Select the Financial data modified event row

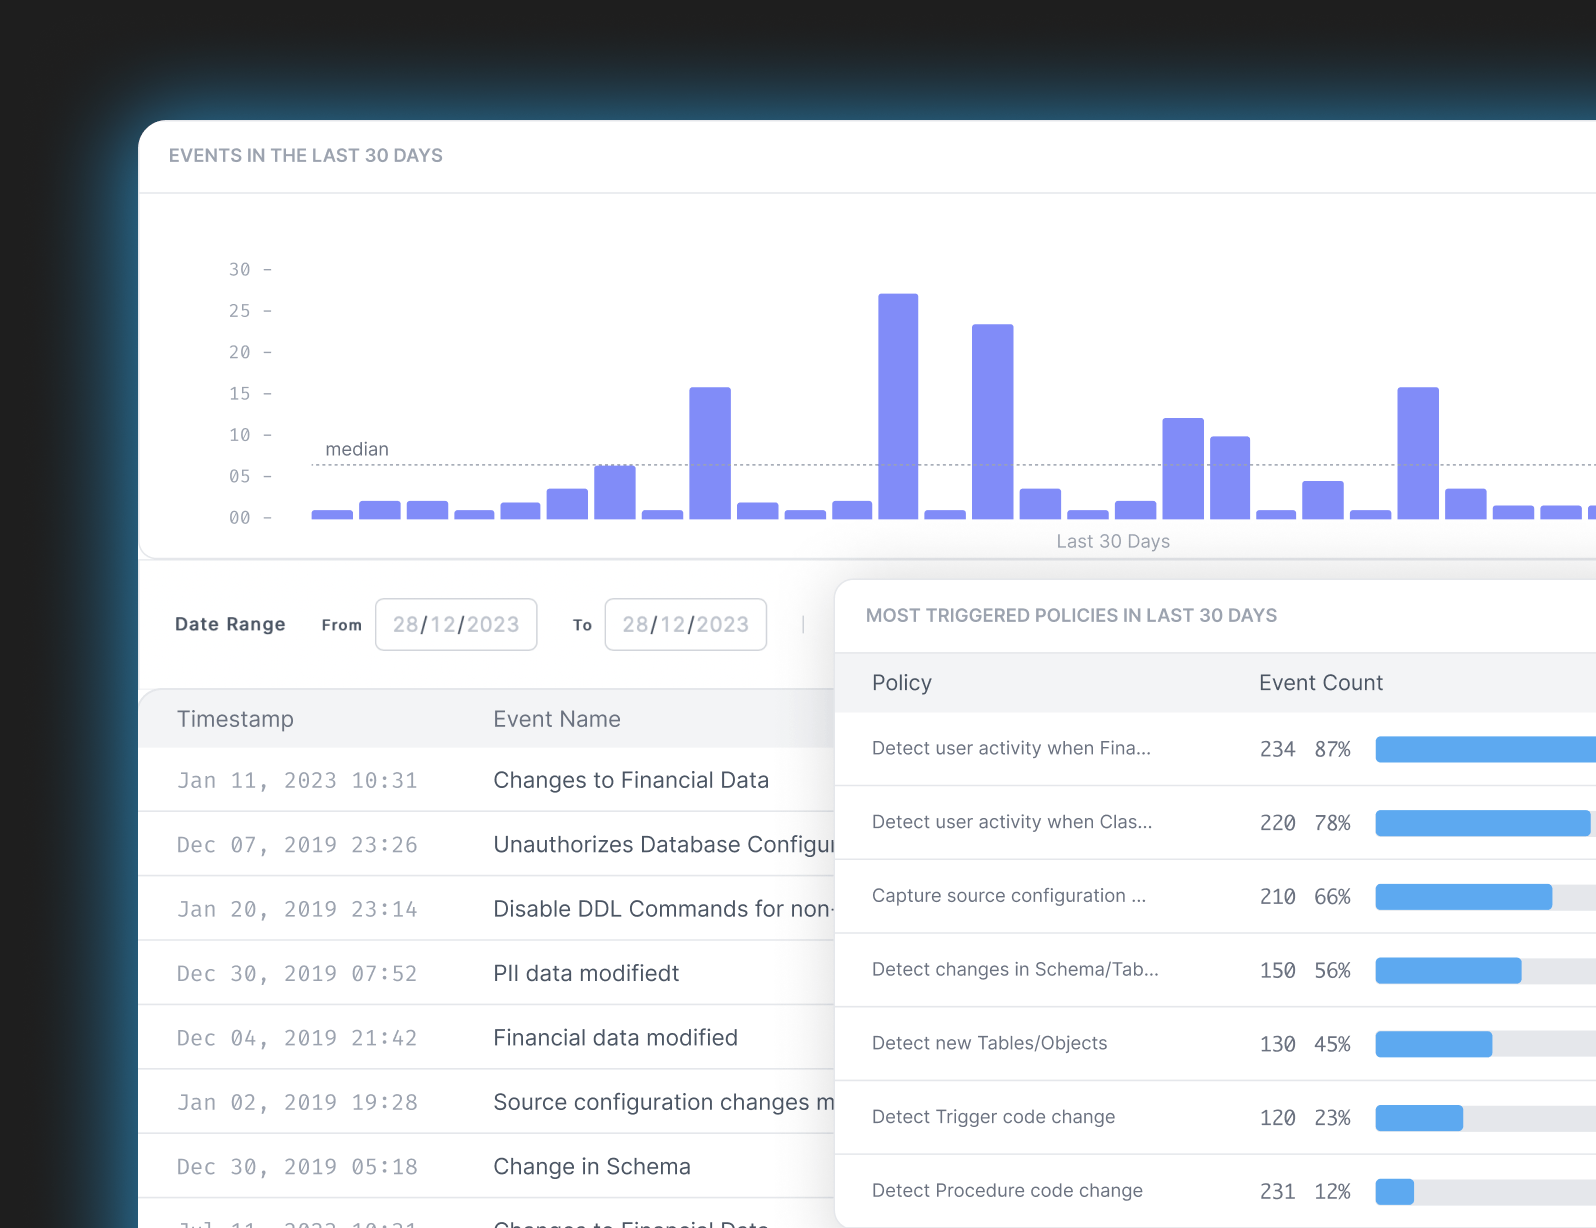click(x=615, y=1038)
